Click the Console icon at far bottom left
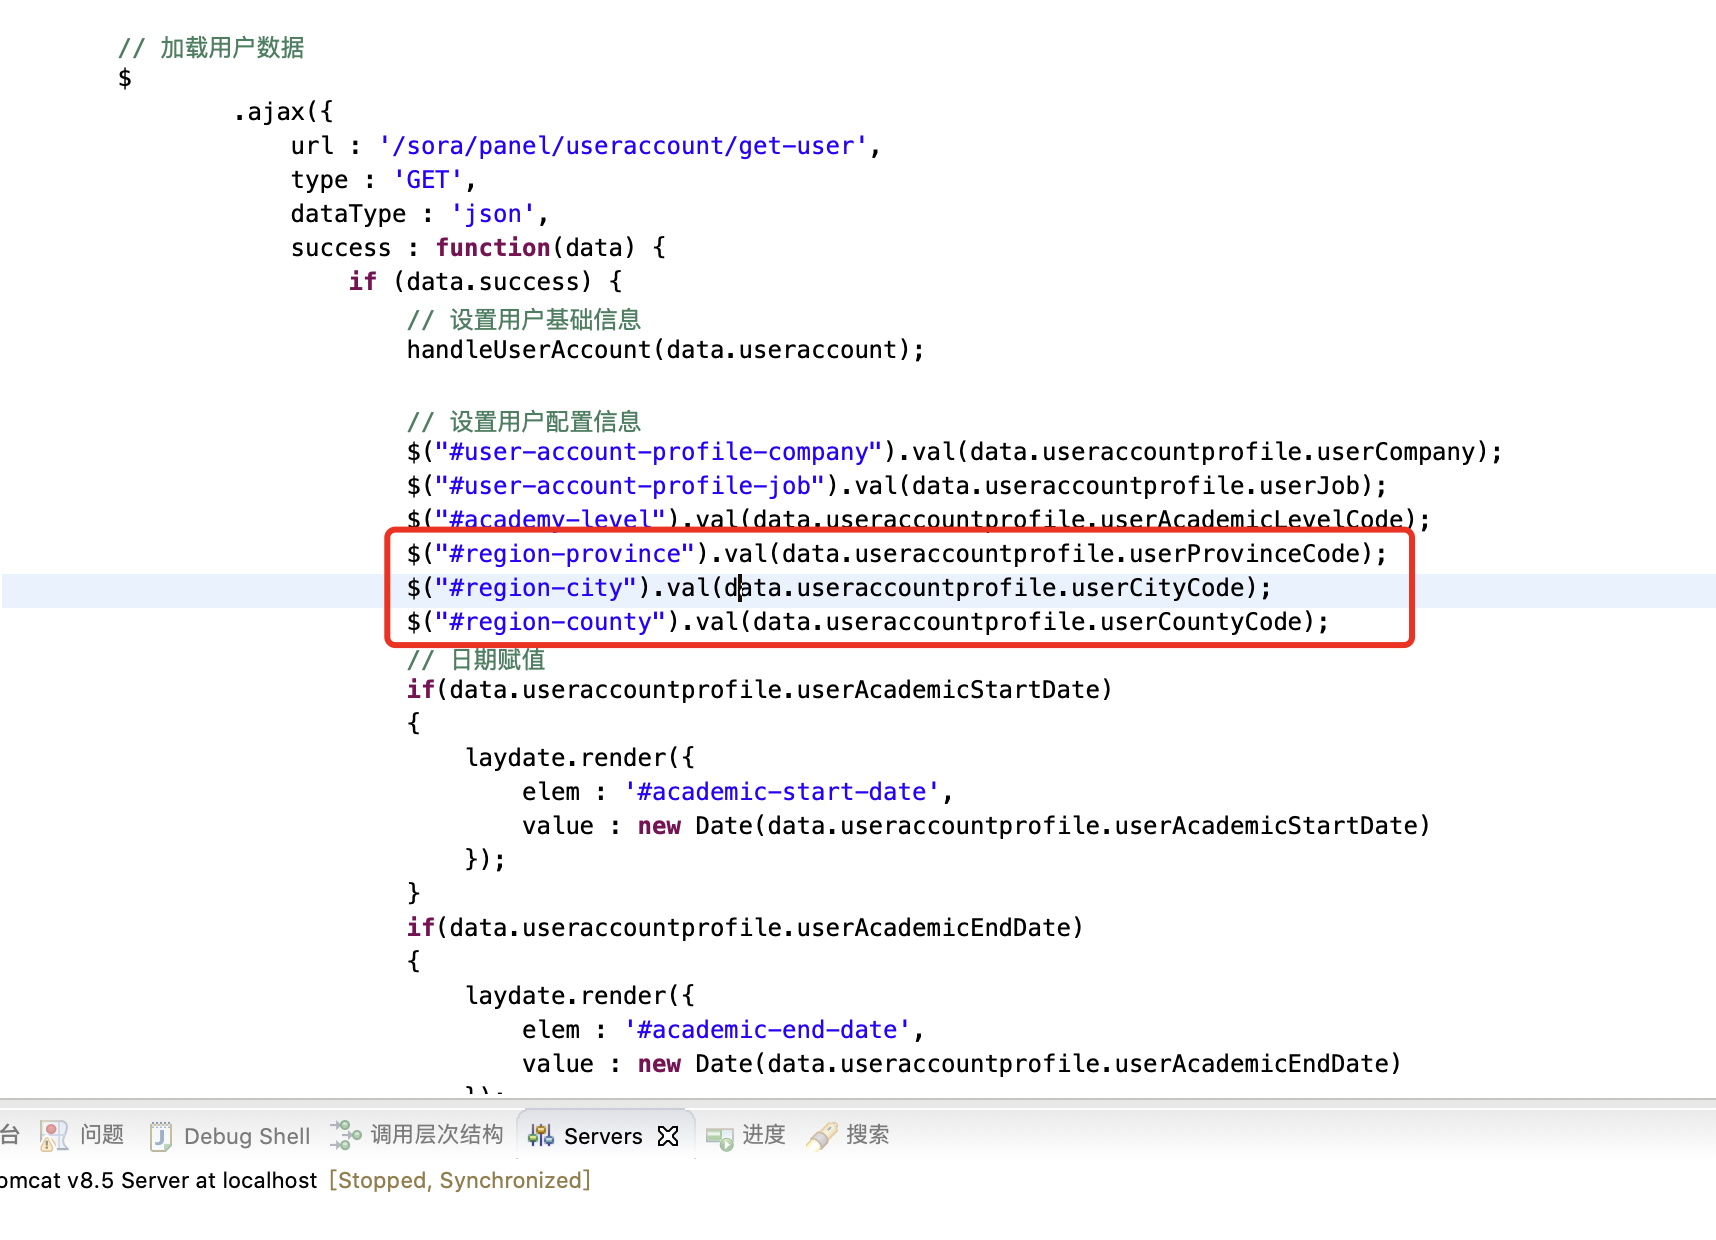1716x1240 pixels. point(10,1135)
